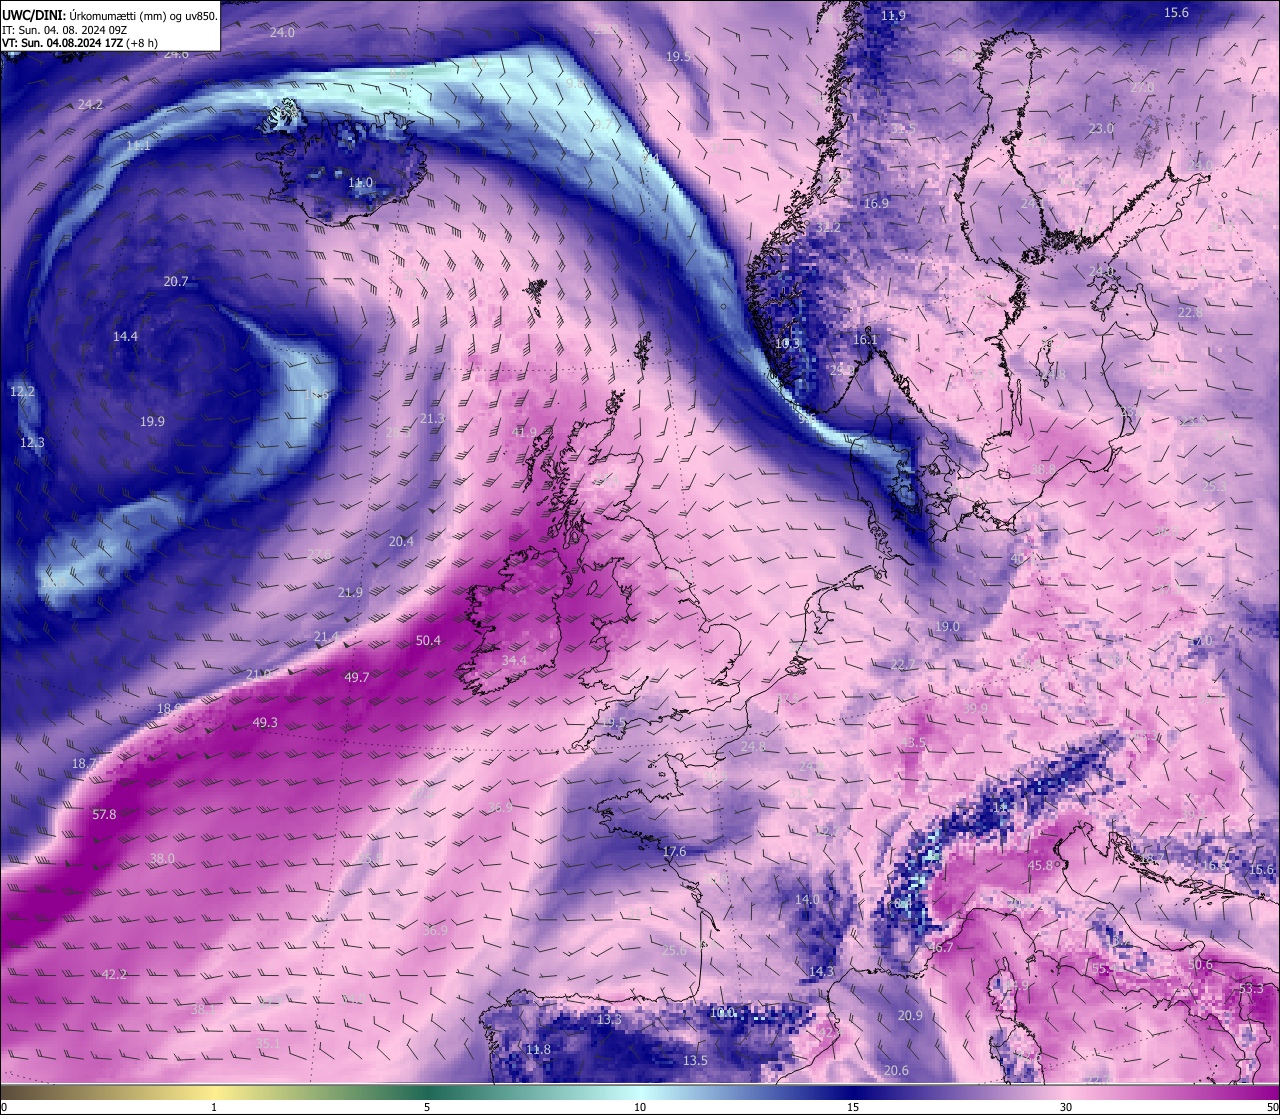Click the 20.4 map value
1280x1115 pixels.
click(x=401, y=542)
